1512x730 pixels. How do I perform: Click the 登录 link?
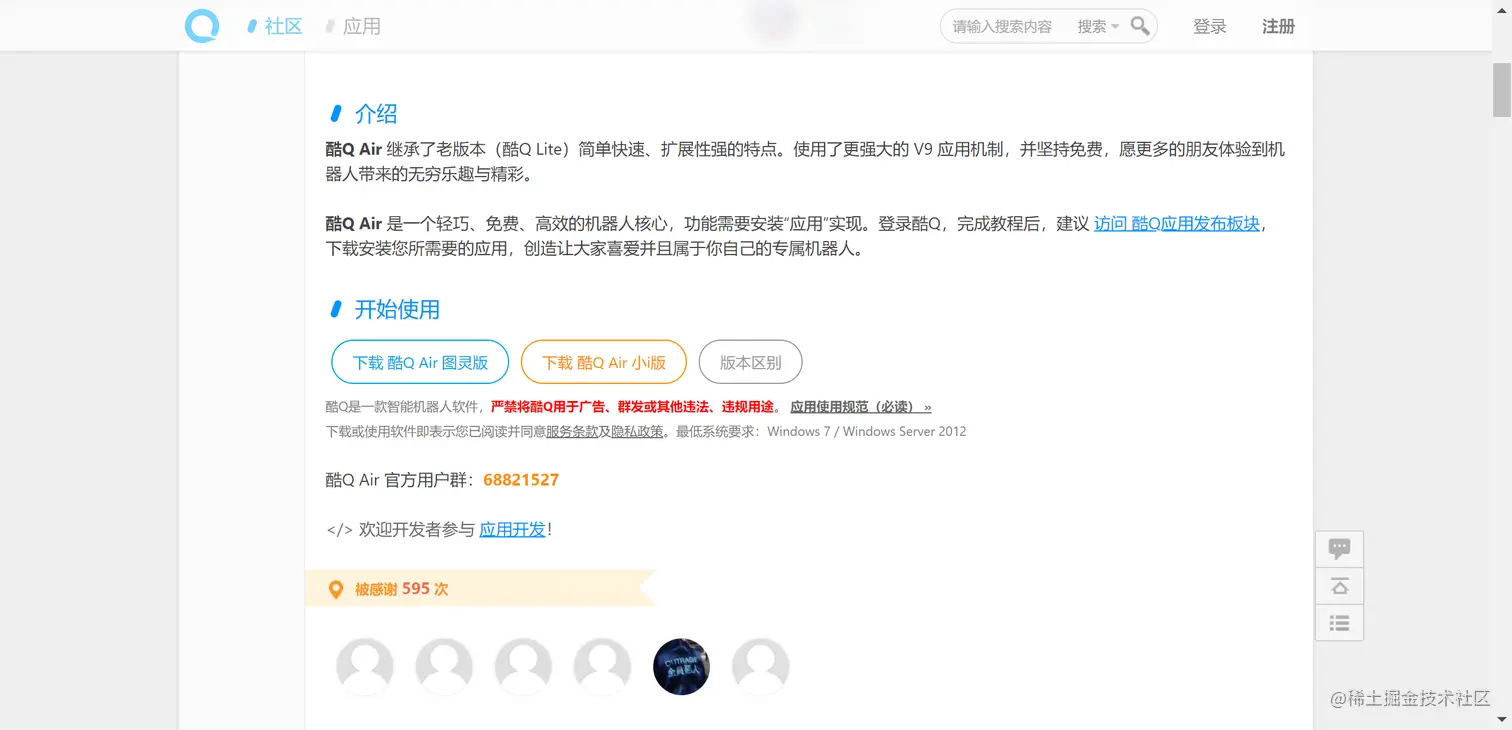[x=1210, y=26]
